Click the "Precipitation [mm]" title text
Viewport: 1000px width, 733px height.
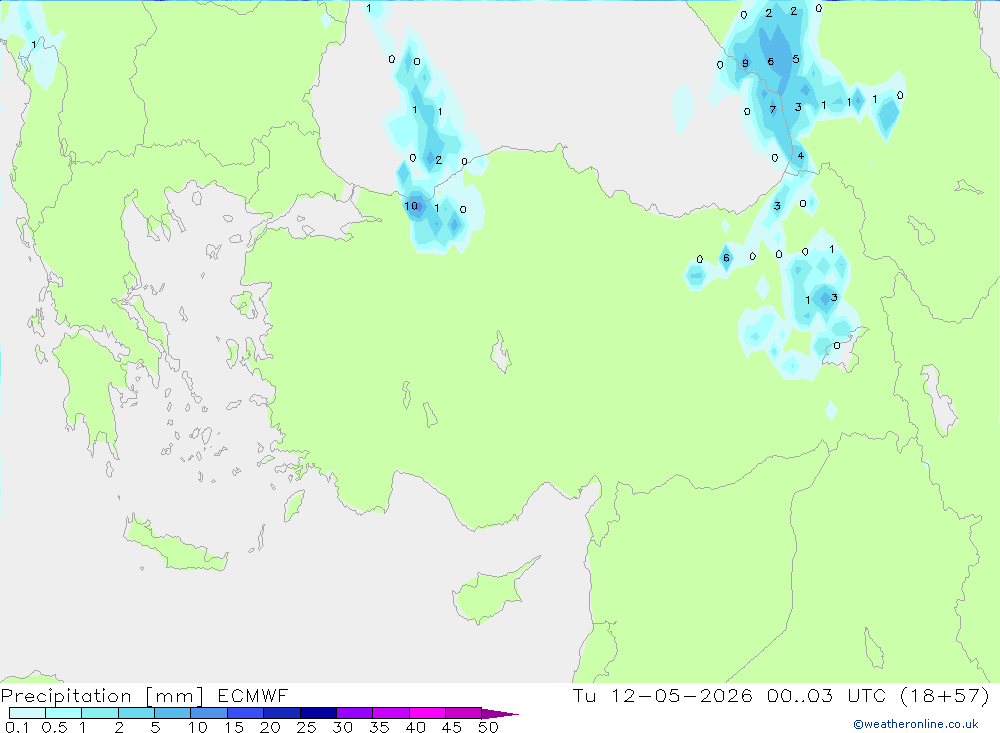(102, 696)
